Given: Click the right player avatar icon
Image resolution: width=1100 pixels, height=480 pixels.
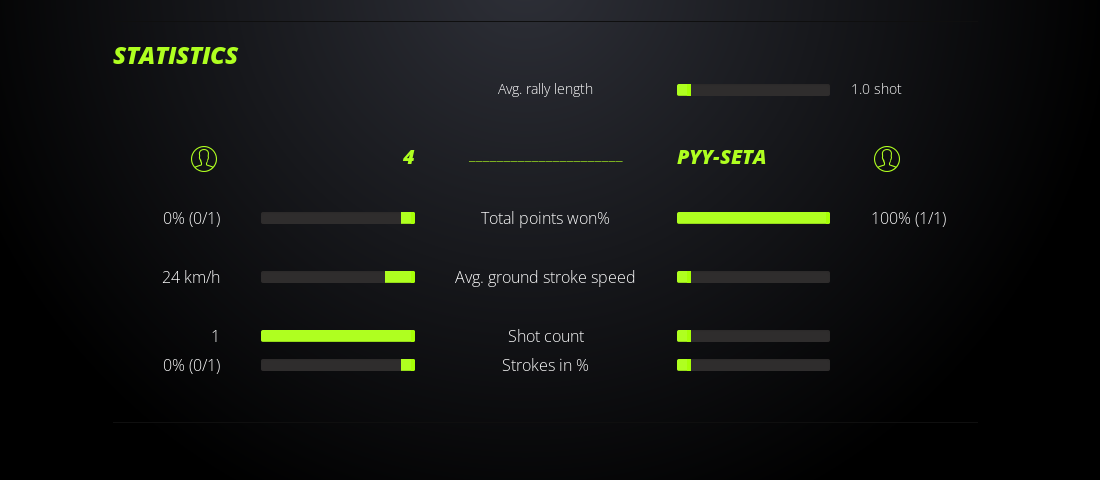Looking at the screenshot, I should [887, 159].
